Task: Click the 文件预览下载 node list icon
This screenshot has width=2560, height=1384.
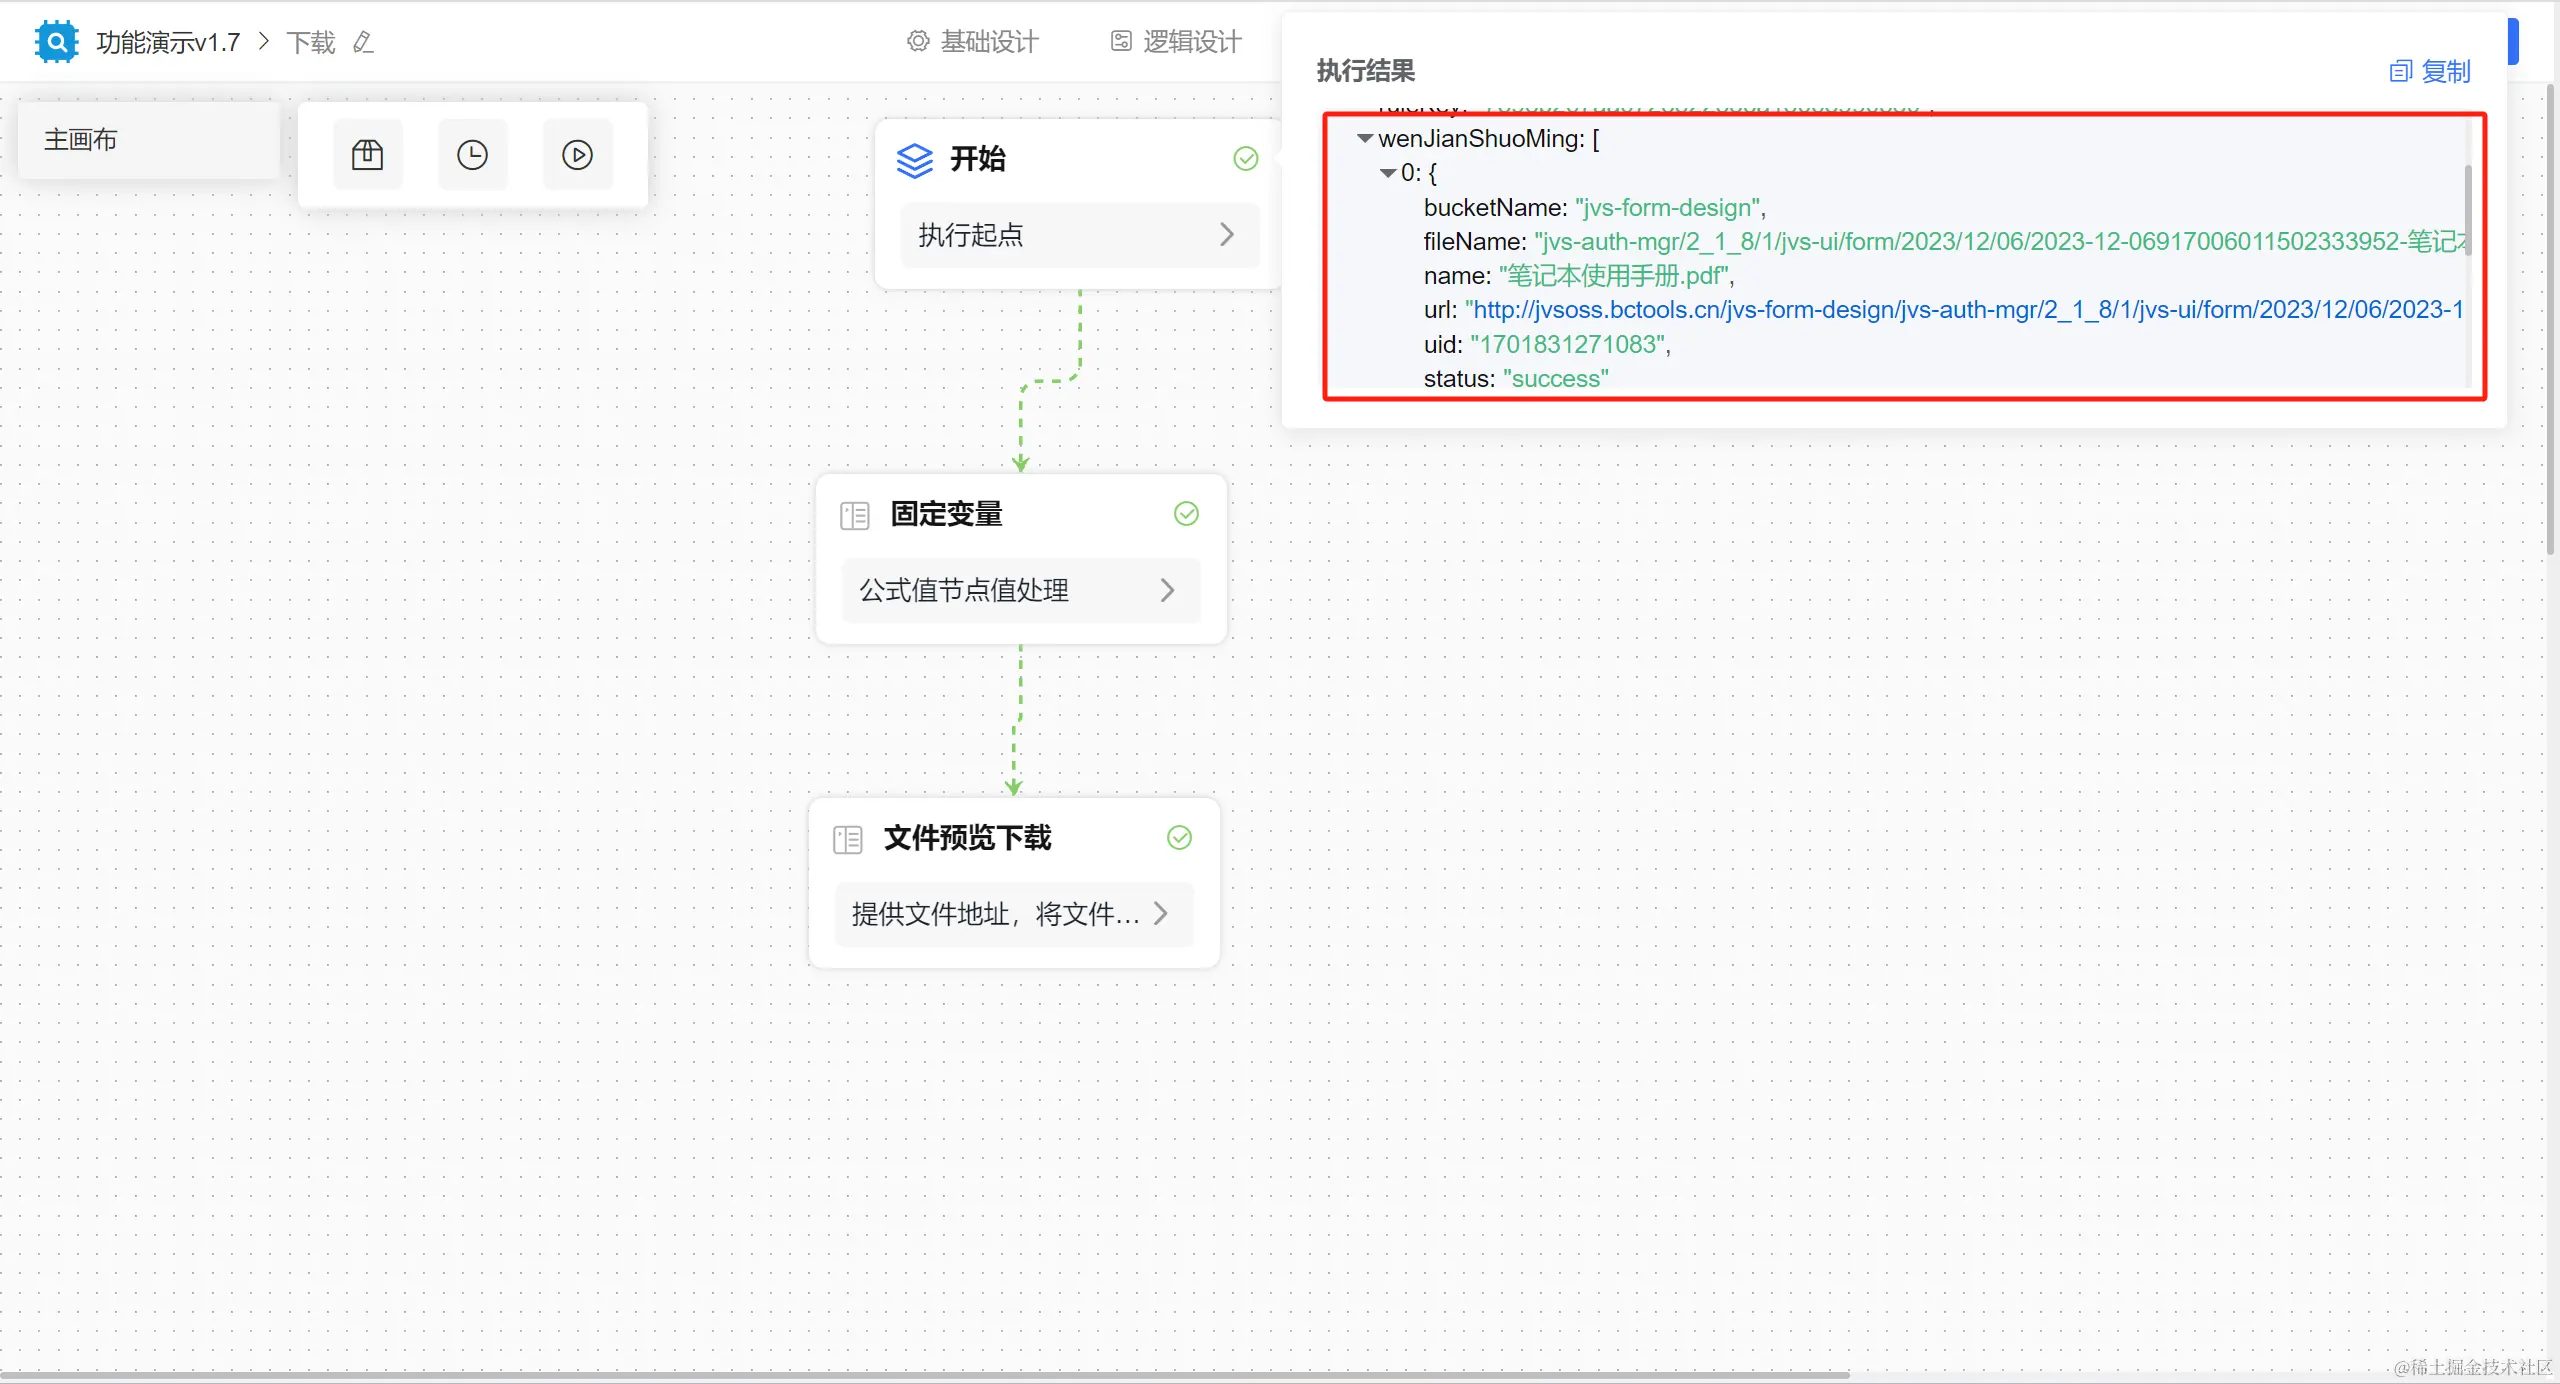Action: pyautogui.click(x=848, y=839)
